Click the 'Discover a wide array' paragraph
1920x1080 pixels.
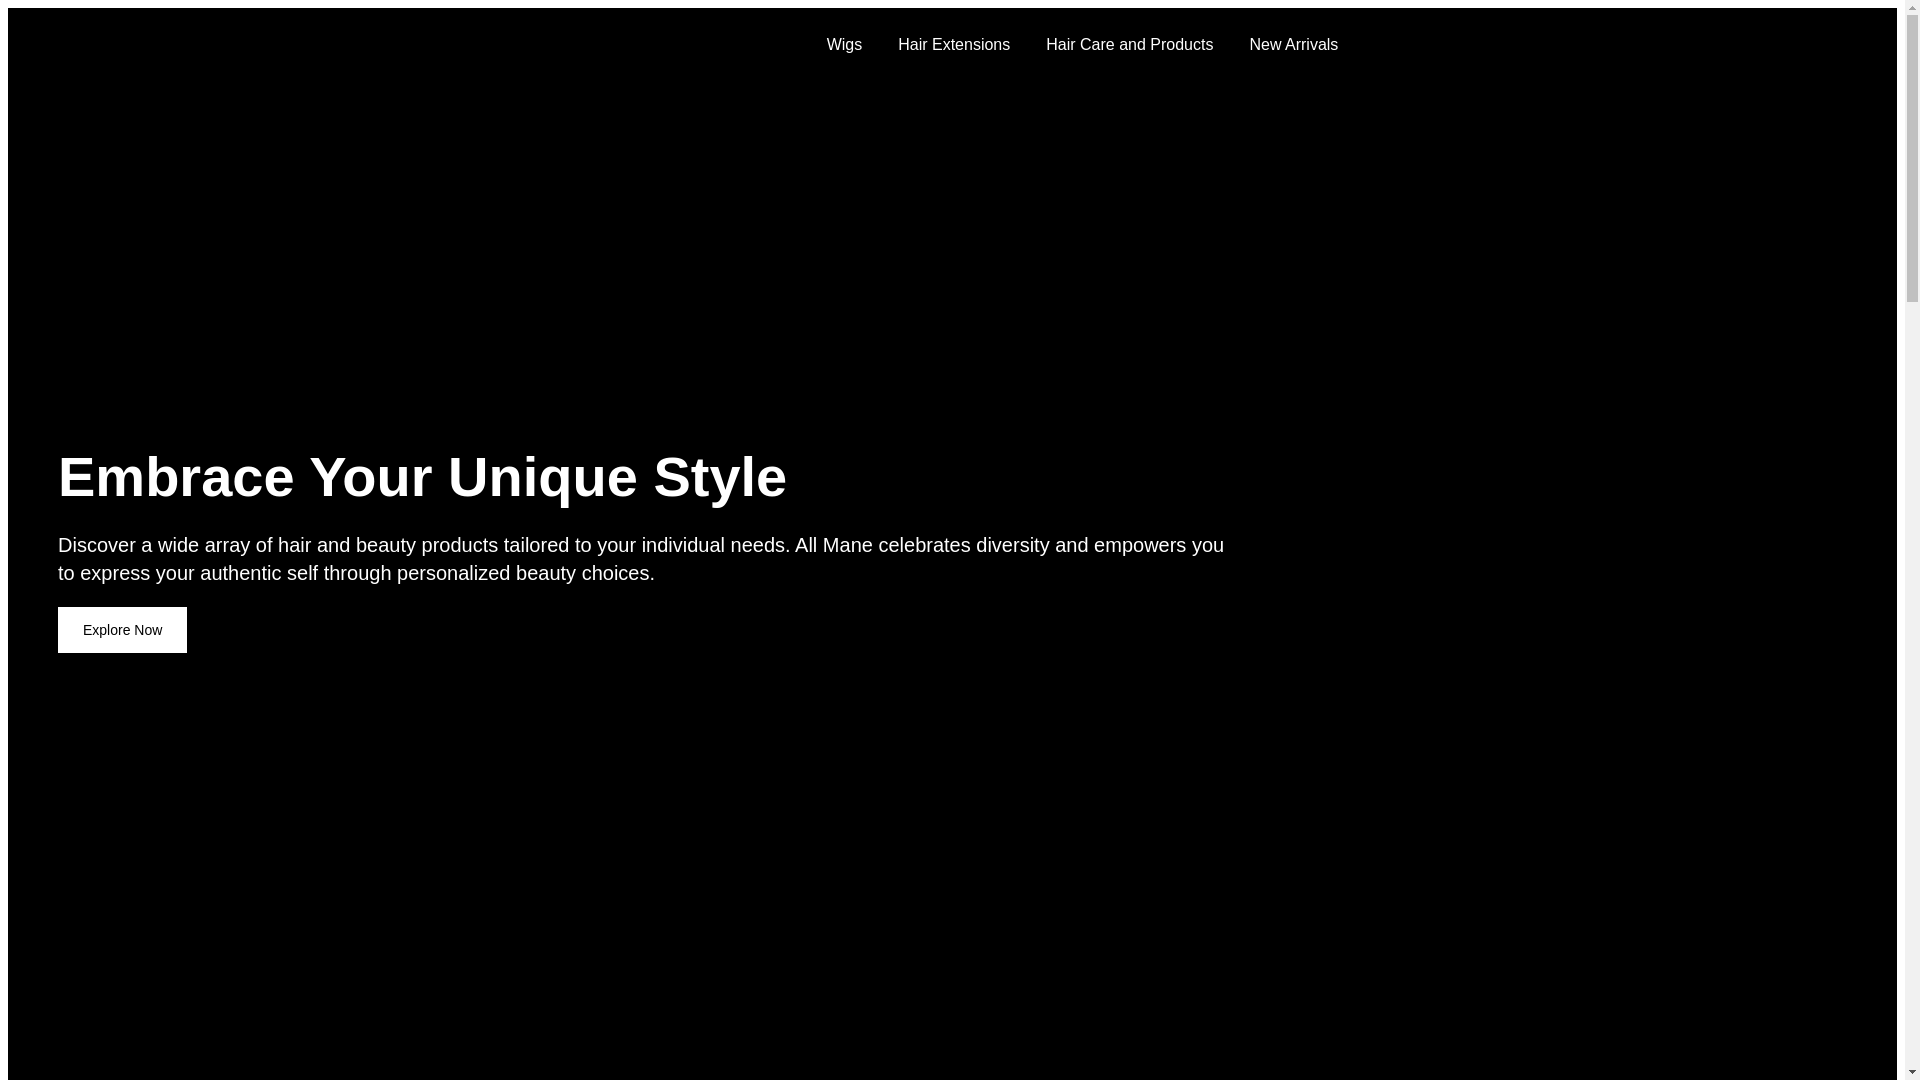click(x=641, y=559)
